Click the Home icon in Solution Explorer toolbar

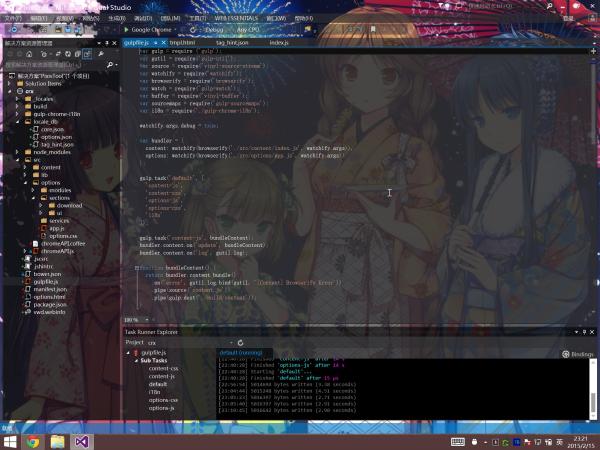pos(29,54)
